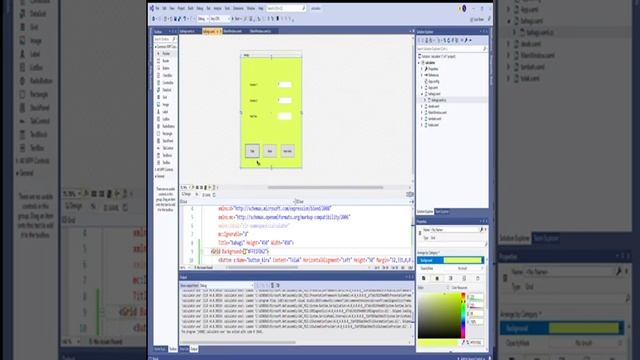Switch to the Team Explorer tab
This screenshot has height=360, width=640.
(442, 212)
